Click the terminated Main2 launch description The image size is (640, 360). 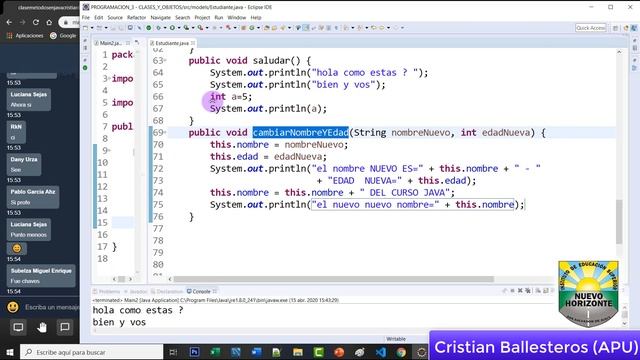216,300
